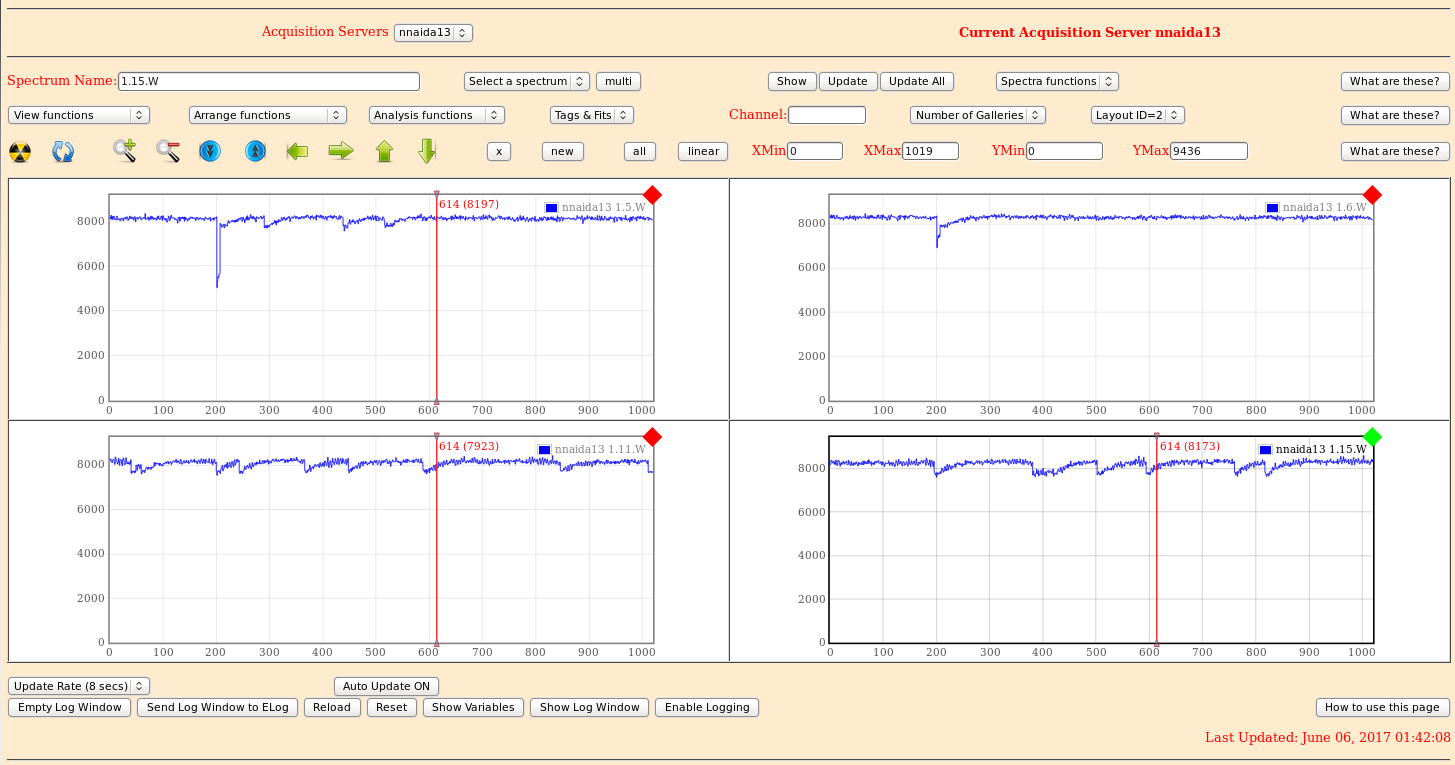The width and height of the screenshot is (1455, 765).
Task: Shift view with the green right arrow
Action: click(x=341, y=151)
